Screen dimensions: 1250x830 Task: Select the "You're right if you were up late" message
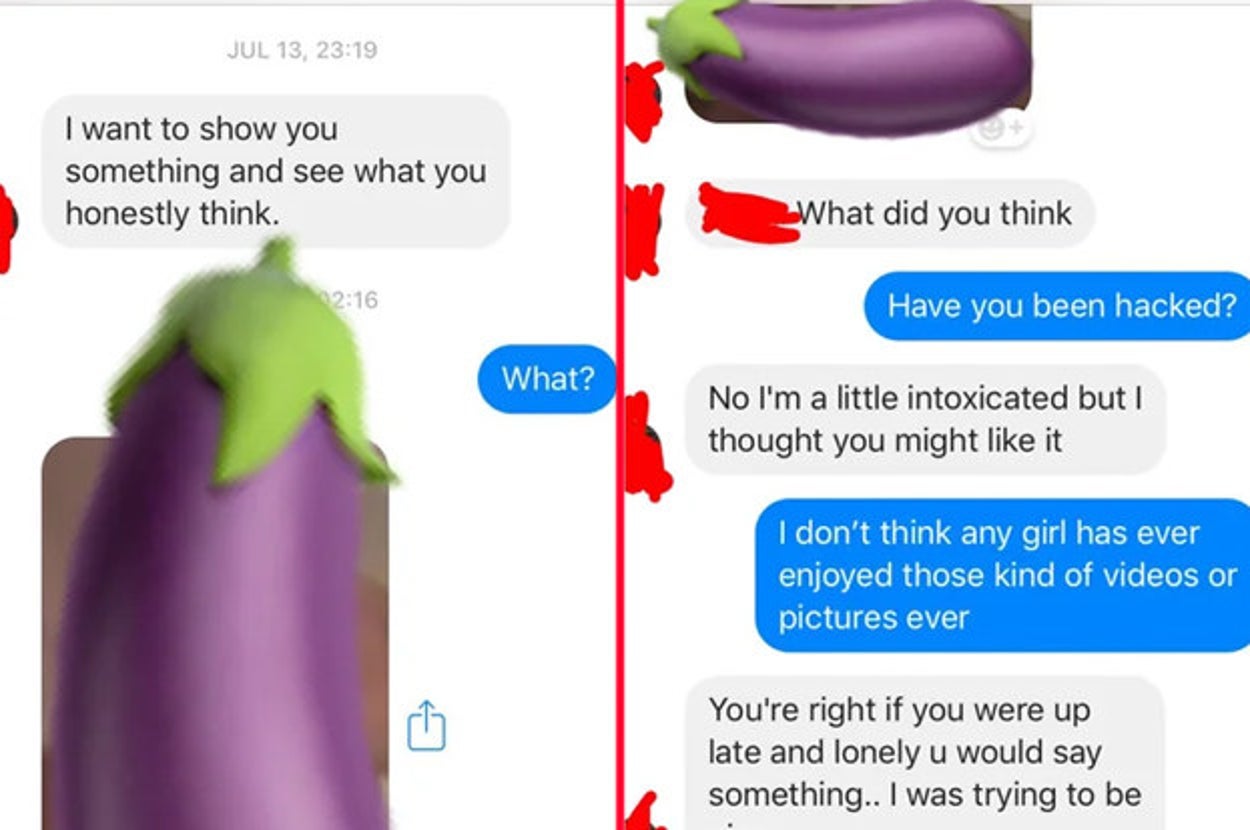925,753
